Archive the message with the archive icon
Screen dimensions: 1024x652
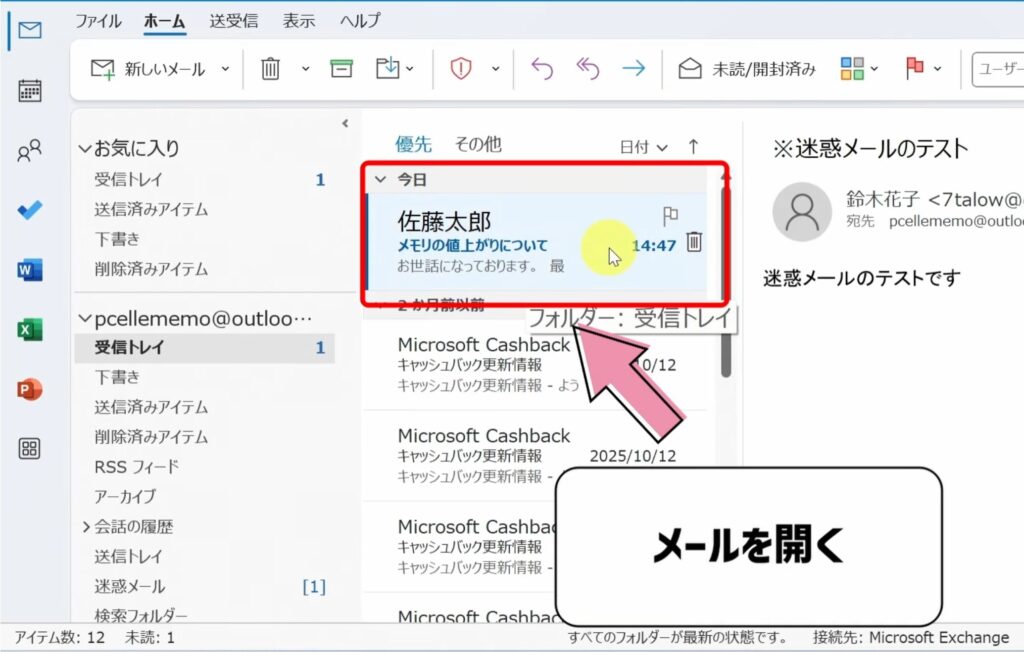click(x=340, y=68)
